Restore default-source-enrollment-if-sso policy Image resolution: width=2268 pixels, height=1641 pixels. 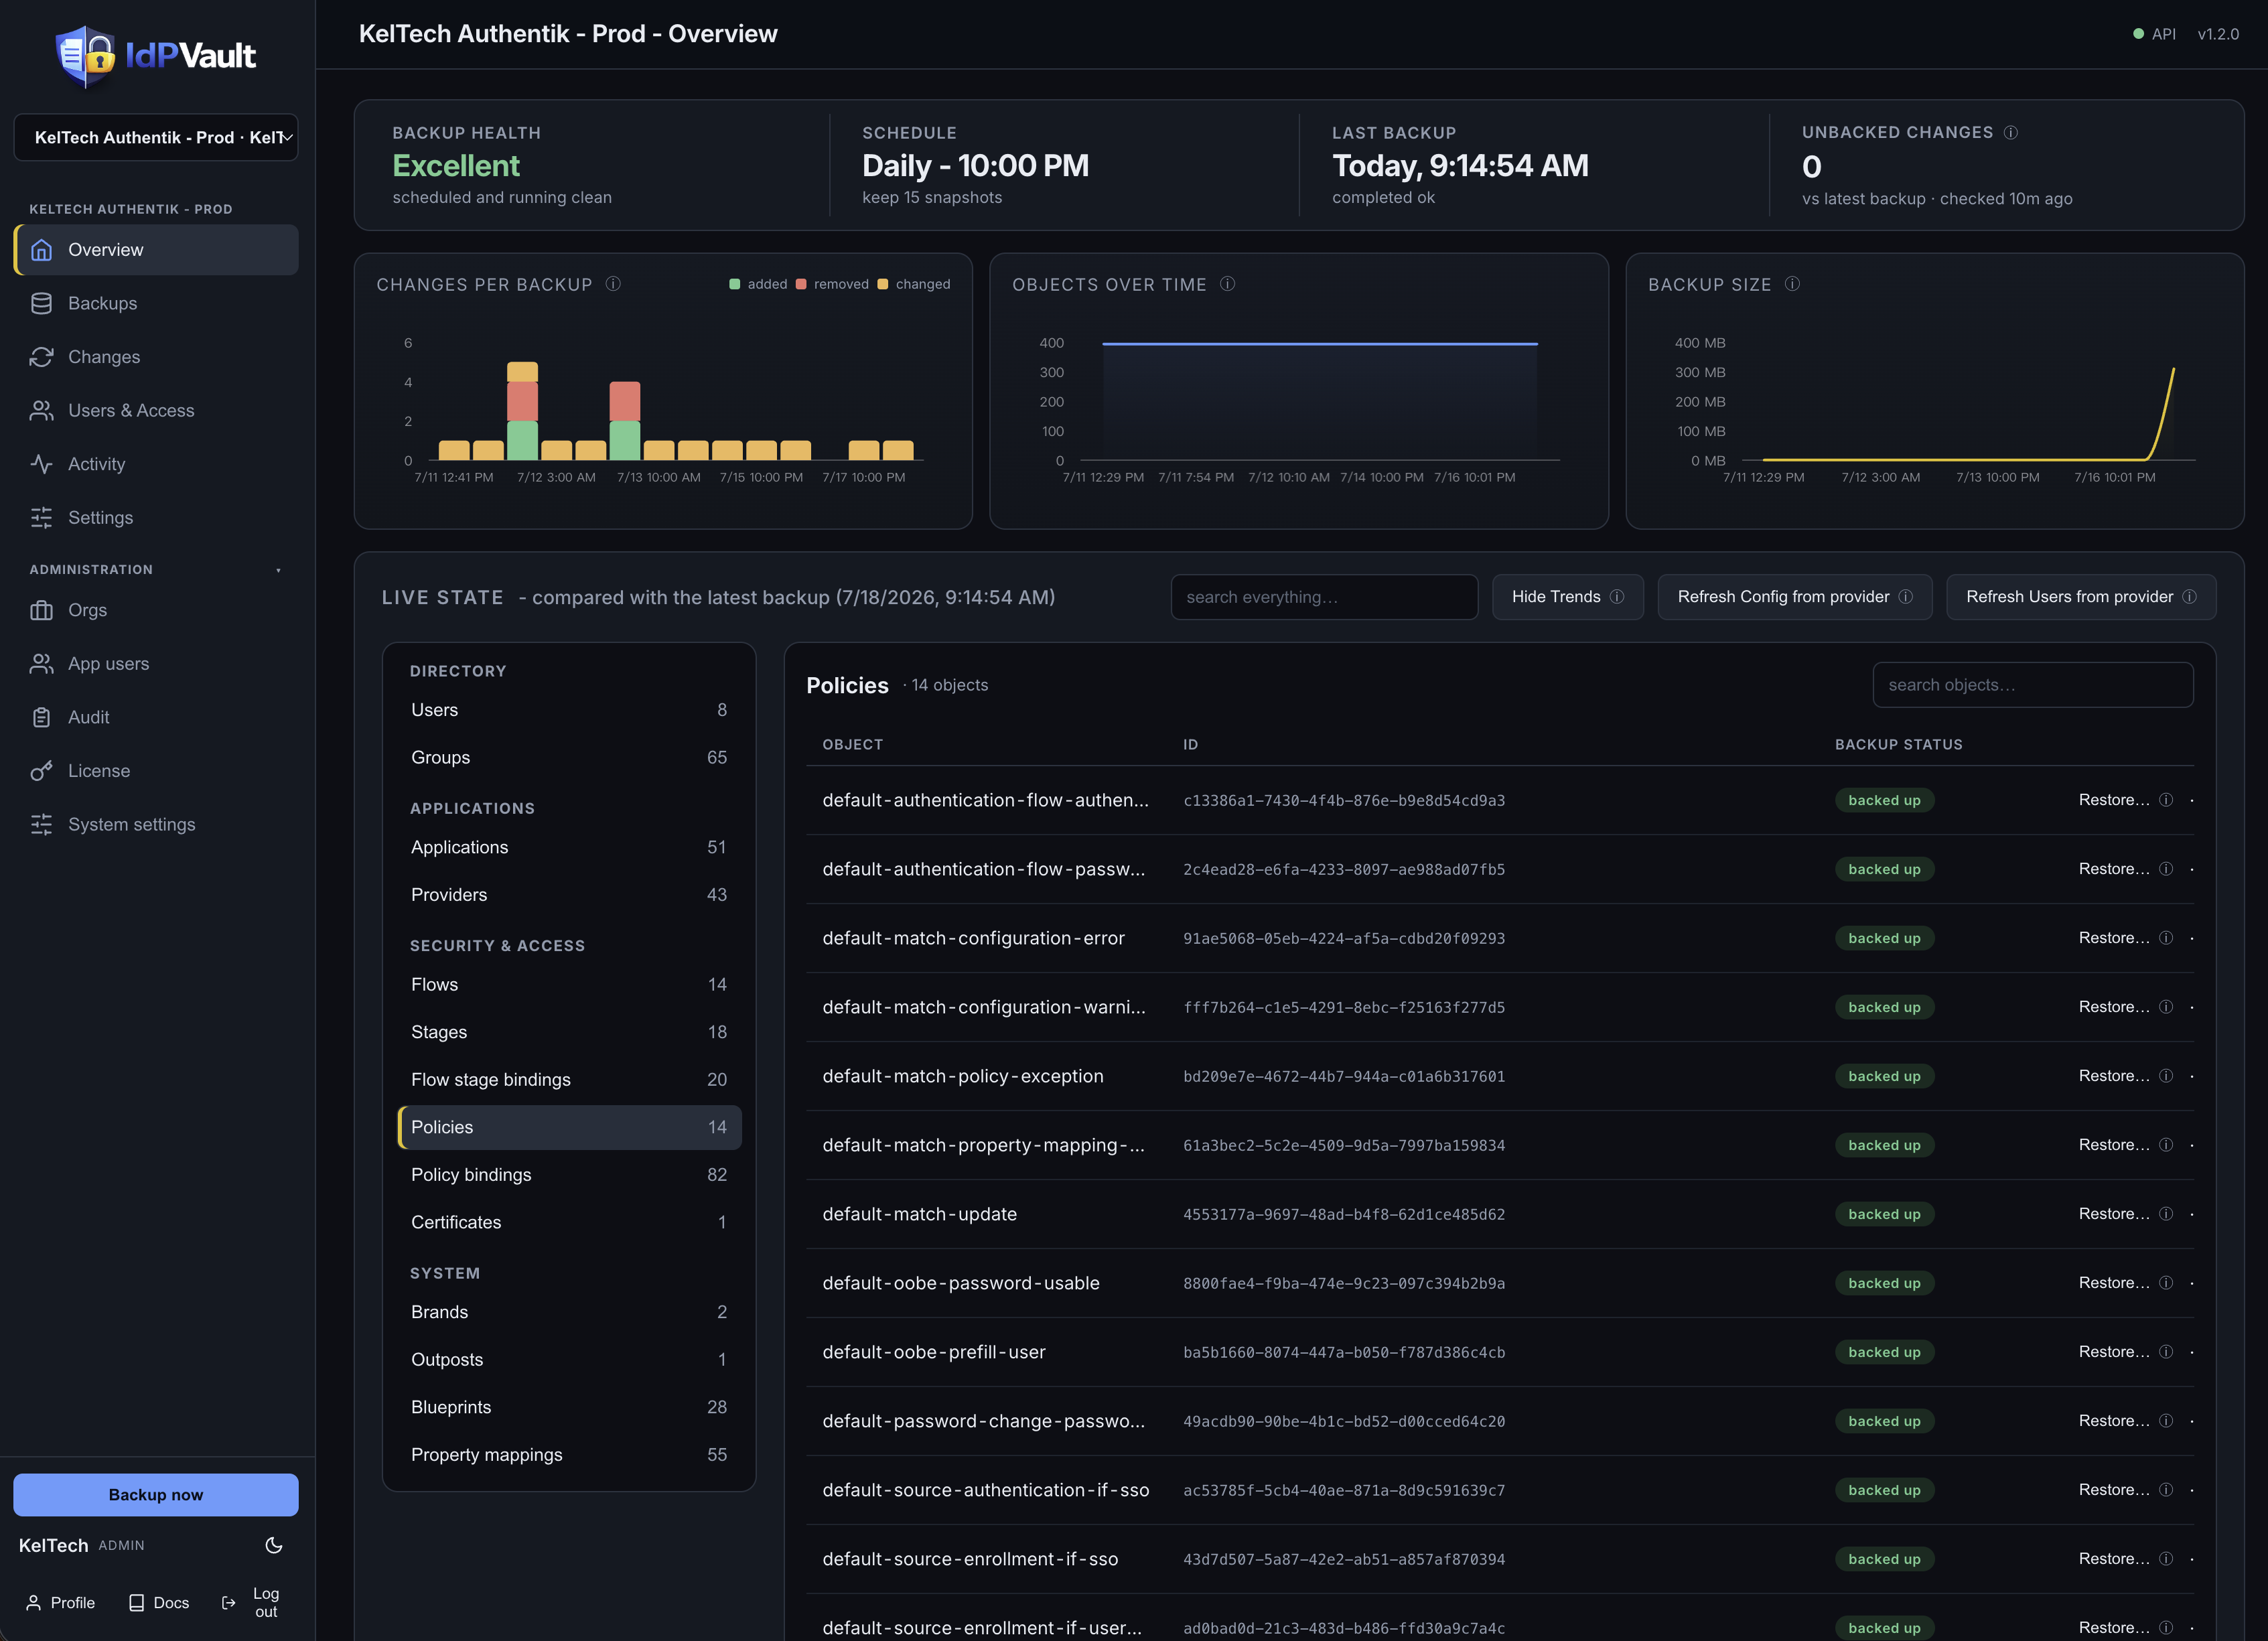tap(2113, 1559)
